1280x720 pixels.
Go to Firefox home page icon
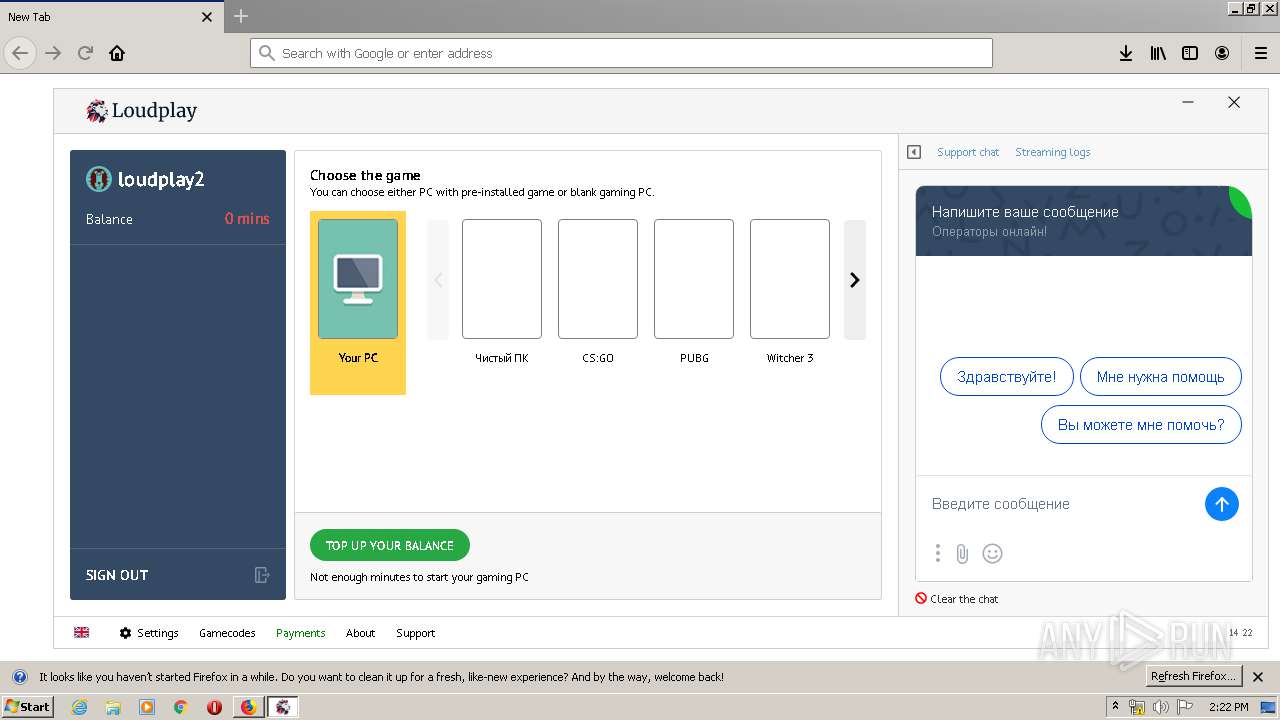tap(117, 53)
